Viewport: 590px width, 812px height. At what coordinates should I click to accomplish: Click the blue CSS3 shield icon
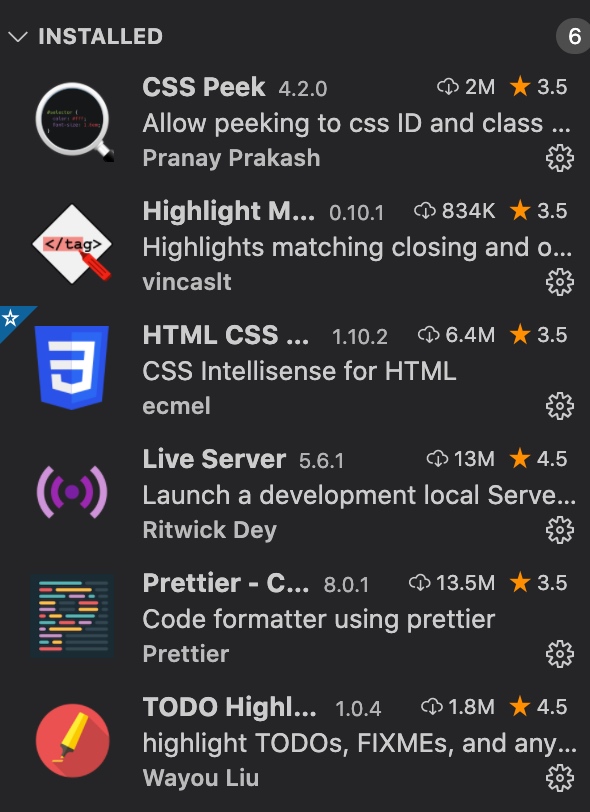click(x=71, y=368)
